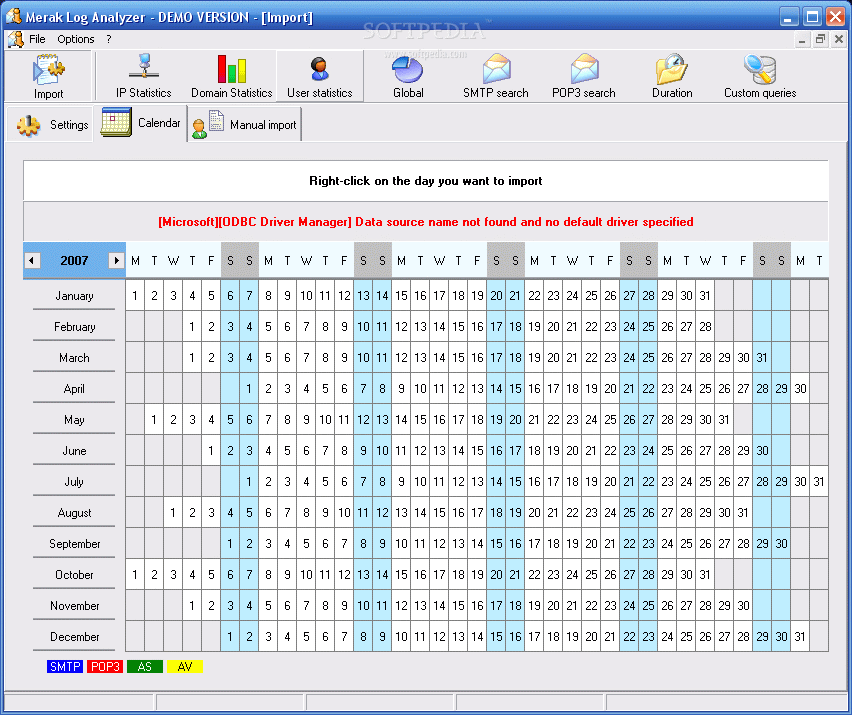
Task: Select March 31 in the calendar
Action: tap(762, 358)
